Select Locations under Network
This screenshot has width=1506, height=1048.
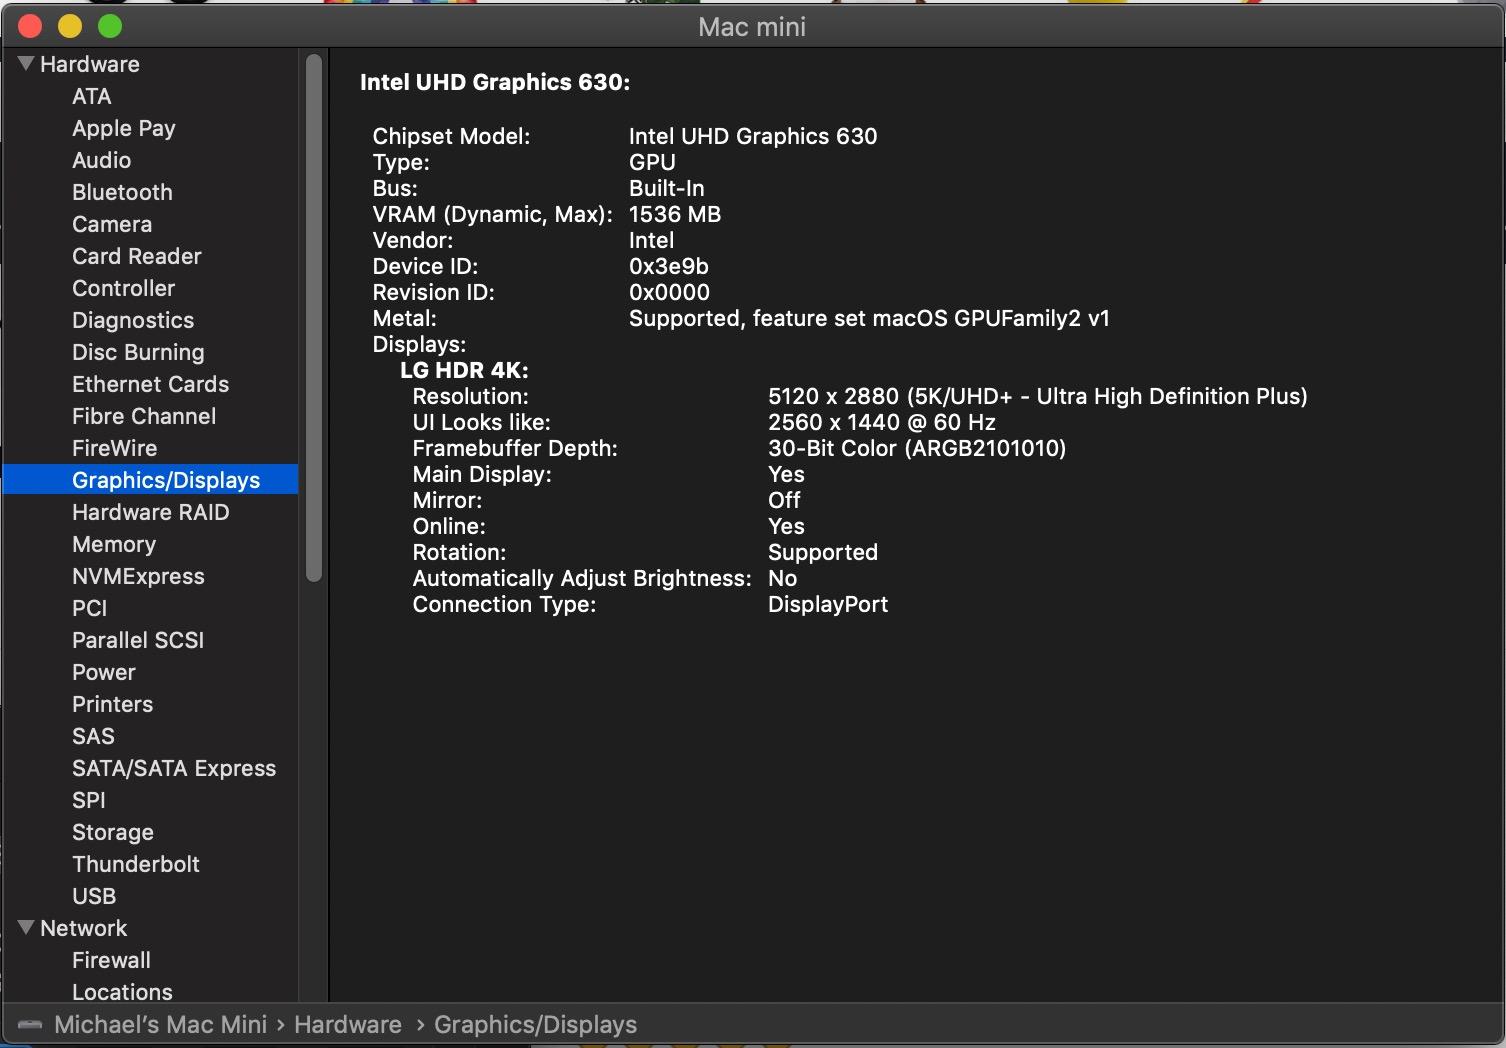(122, 992)
